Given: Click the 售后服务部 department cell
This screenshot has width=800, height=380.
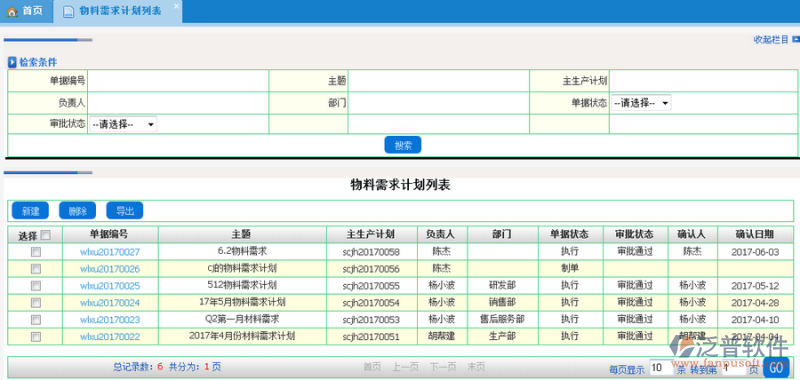Looking at the screenshot, I should tap(503, 319).
